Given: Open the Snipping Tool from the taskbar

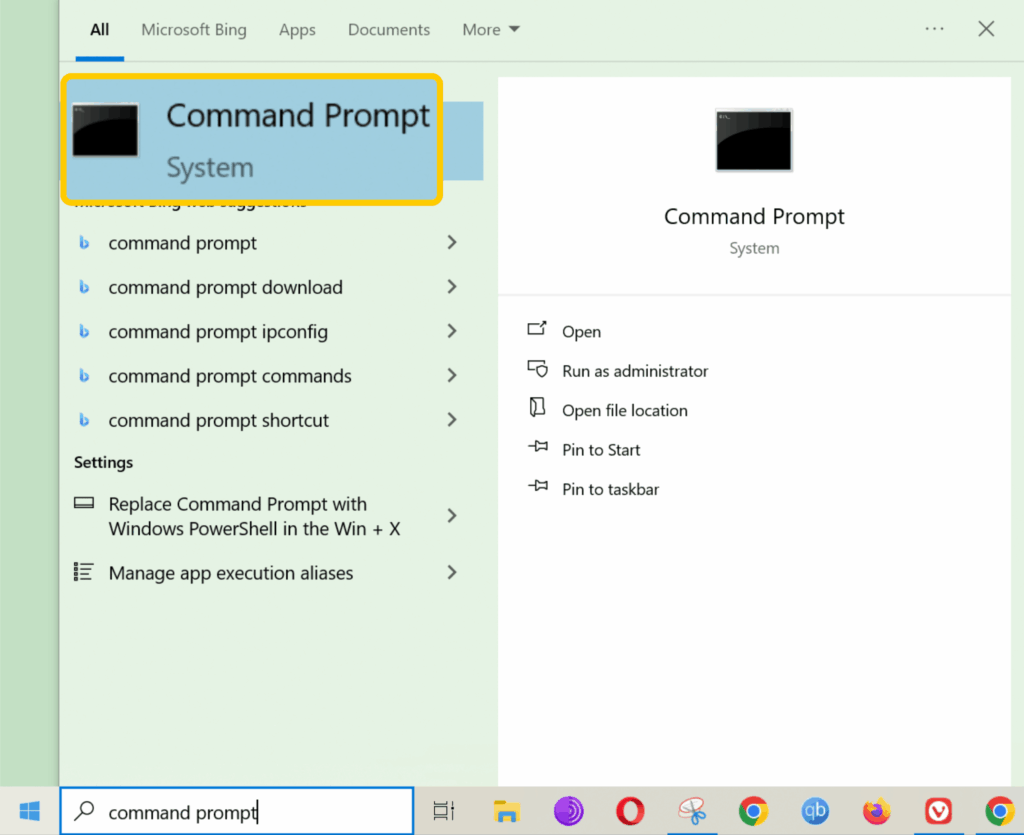Looking at the screenshot, I should click(x=692, y=811).
